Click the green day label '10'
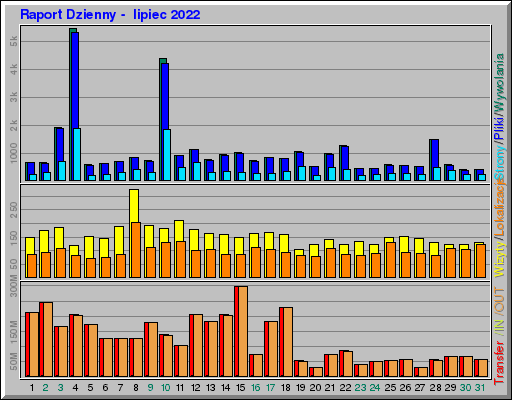 coord(165,388)
